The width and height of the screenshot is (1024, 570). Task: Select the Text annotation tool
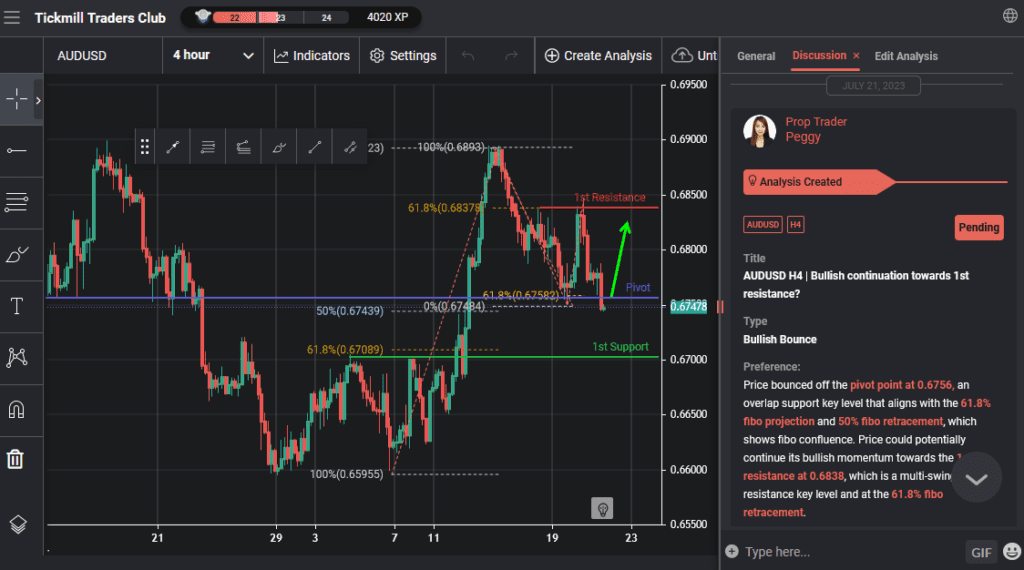[x=17, y=306]
